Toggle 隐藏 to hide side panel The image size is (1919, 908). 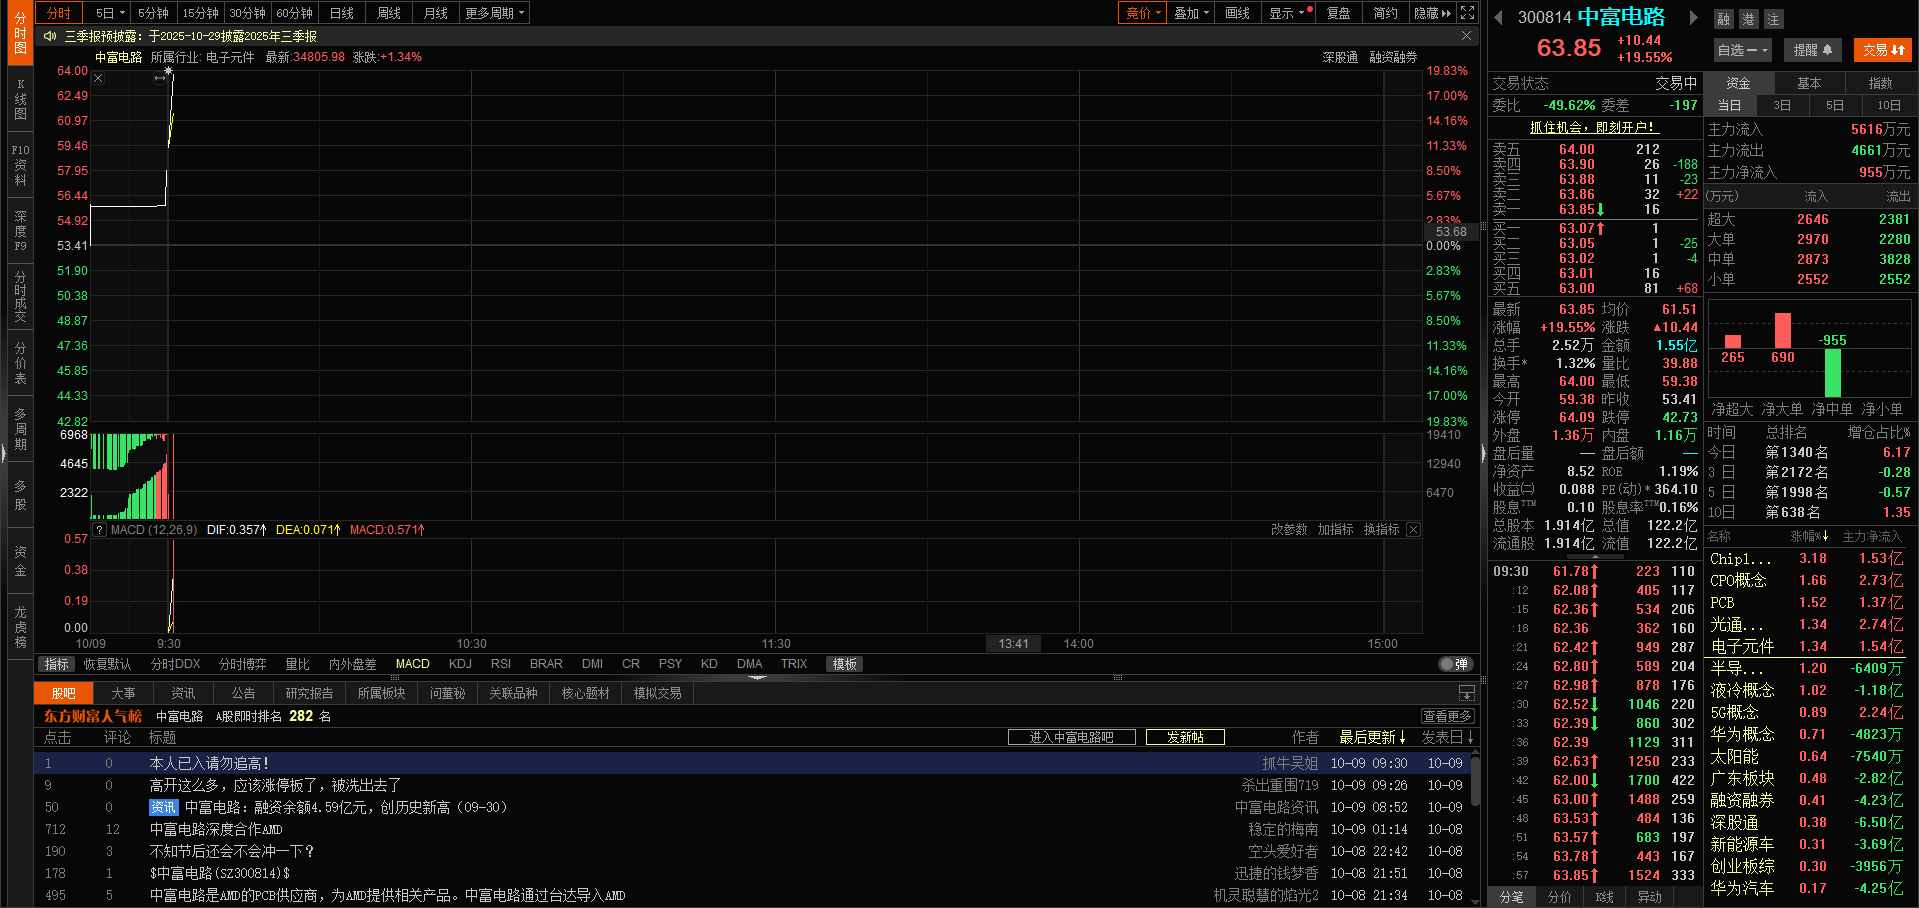(1432, 13)
